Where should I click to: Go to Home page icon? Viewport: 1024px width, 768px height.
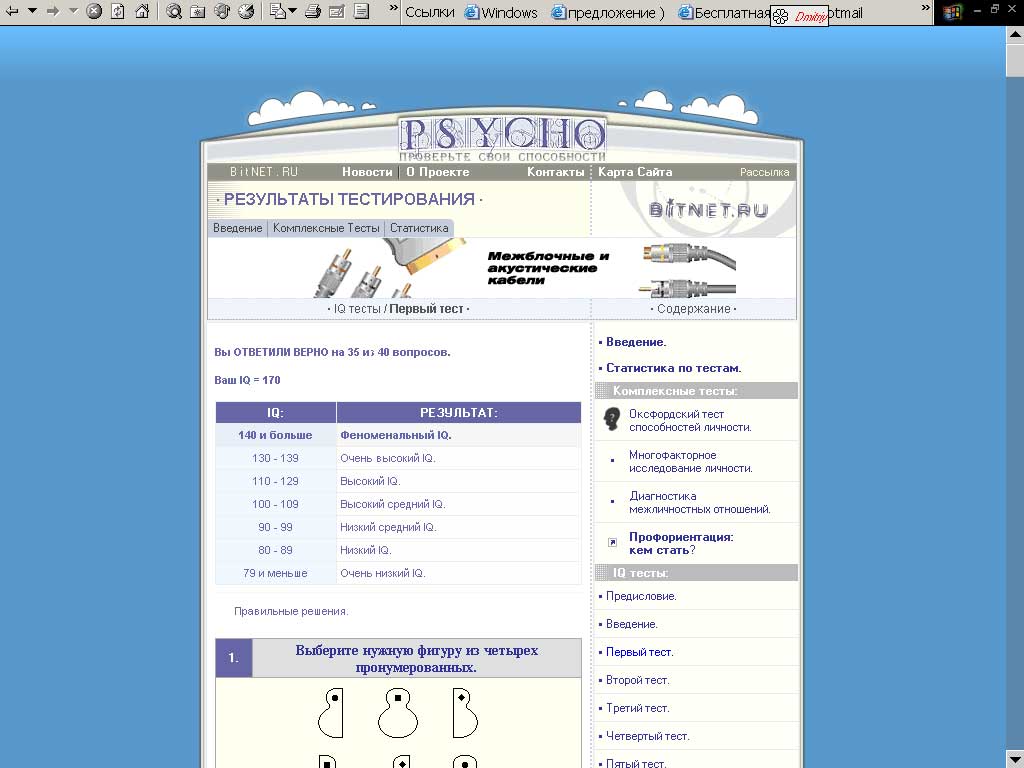142,12
